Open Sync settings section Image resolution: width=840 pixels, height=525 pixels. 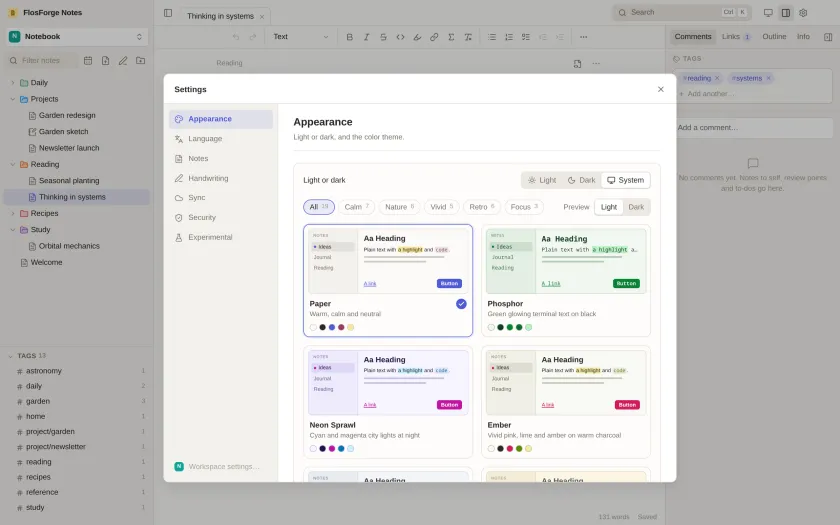pos(221,198)
